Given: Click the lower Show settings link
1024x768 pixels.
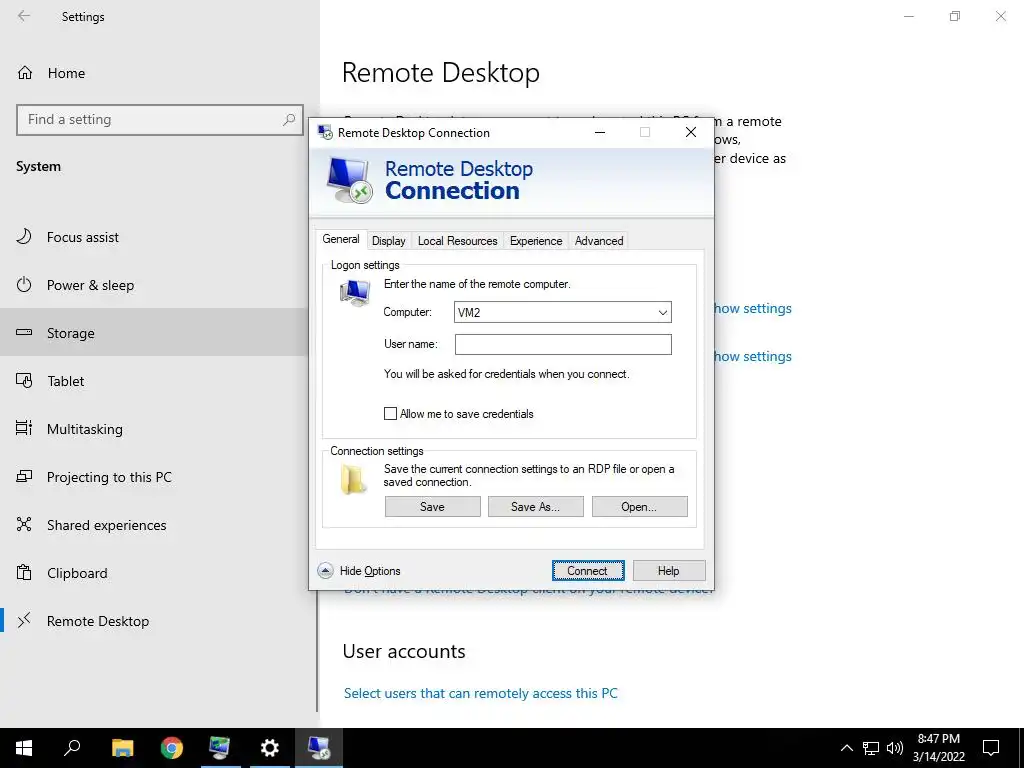Looking at the screenshot, I should point(752,357).
